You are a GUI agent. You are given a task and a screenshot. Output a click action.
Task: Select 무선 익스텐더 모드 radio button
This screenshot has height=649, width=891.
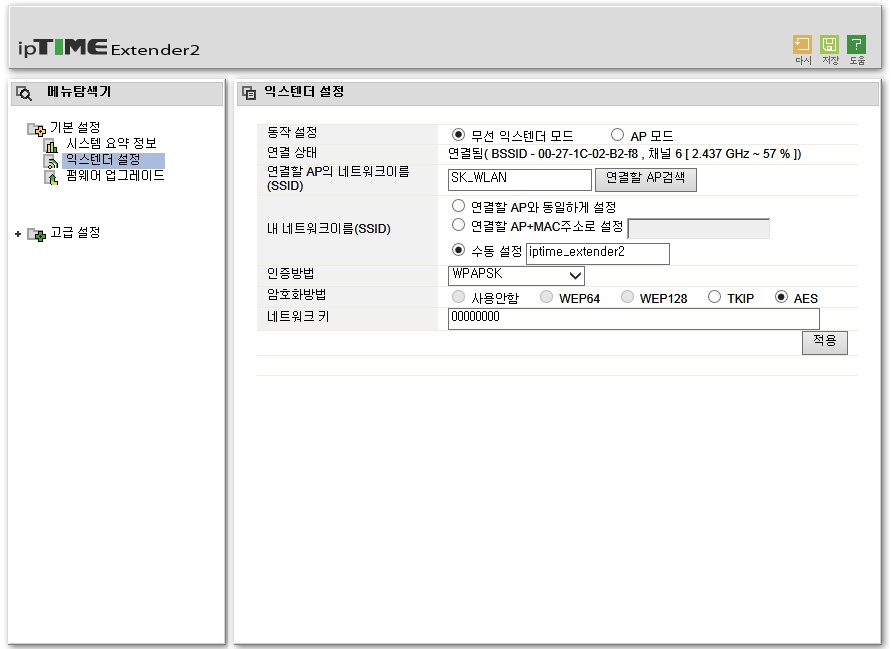click(x=458, y=135)
